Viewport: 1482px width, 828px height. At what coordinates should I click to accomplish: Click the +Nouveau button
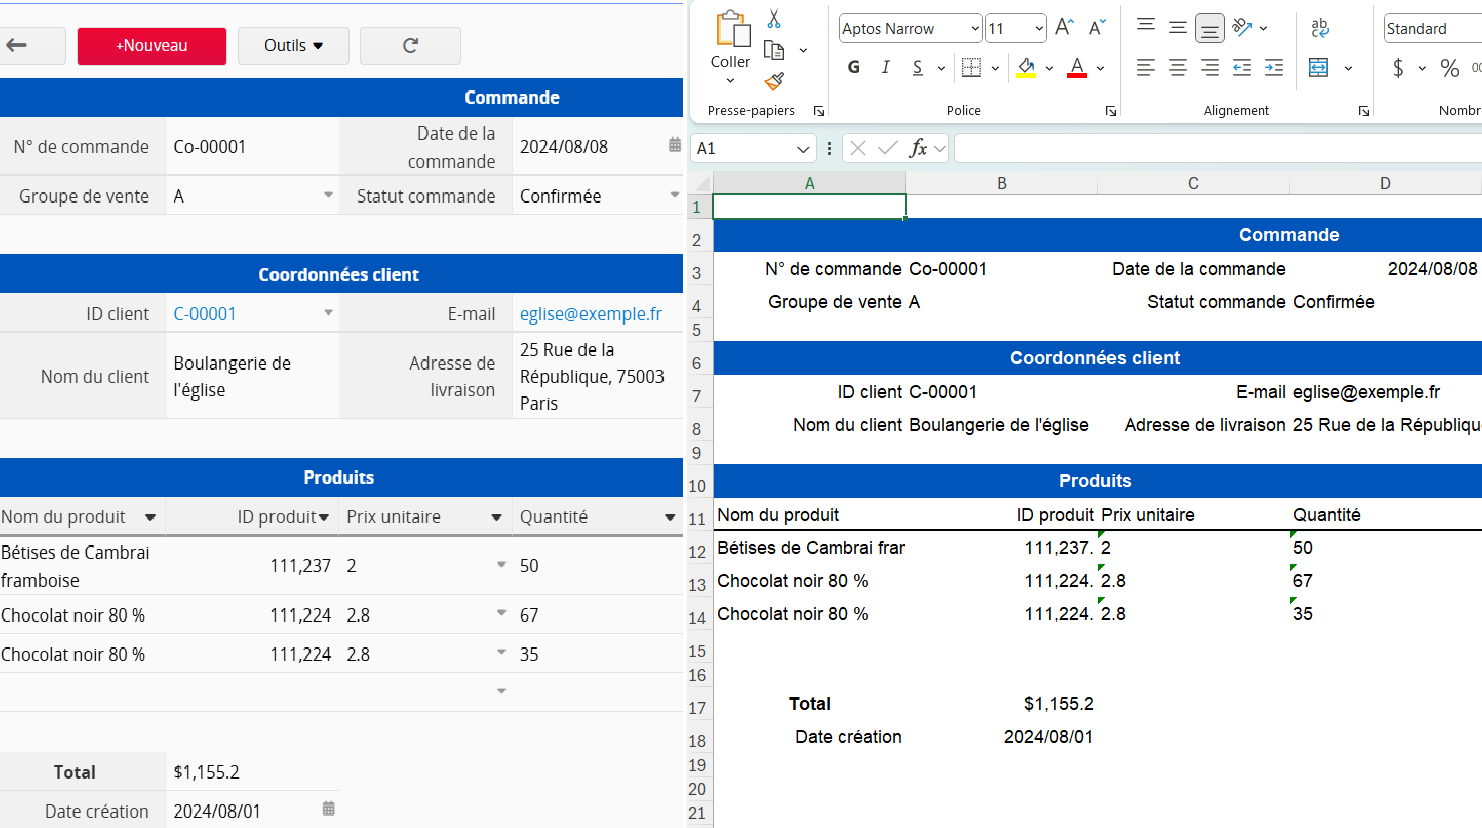click(x=151, y=45)
